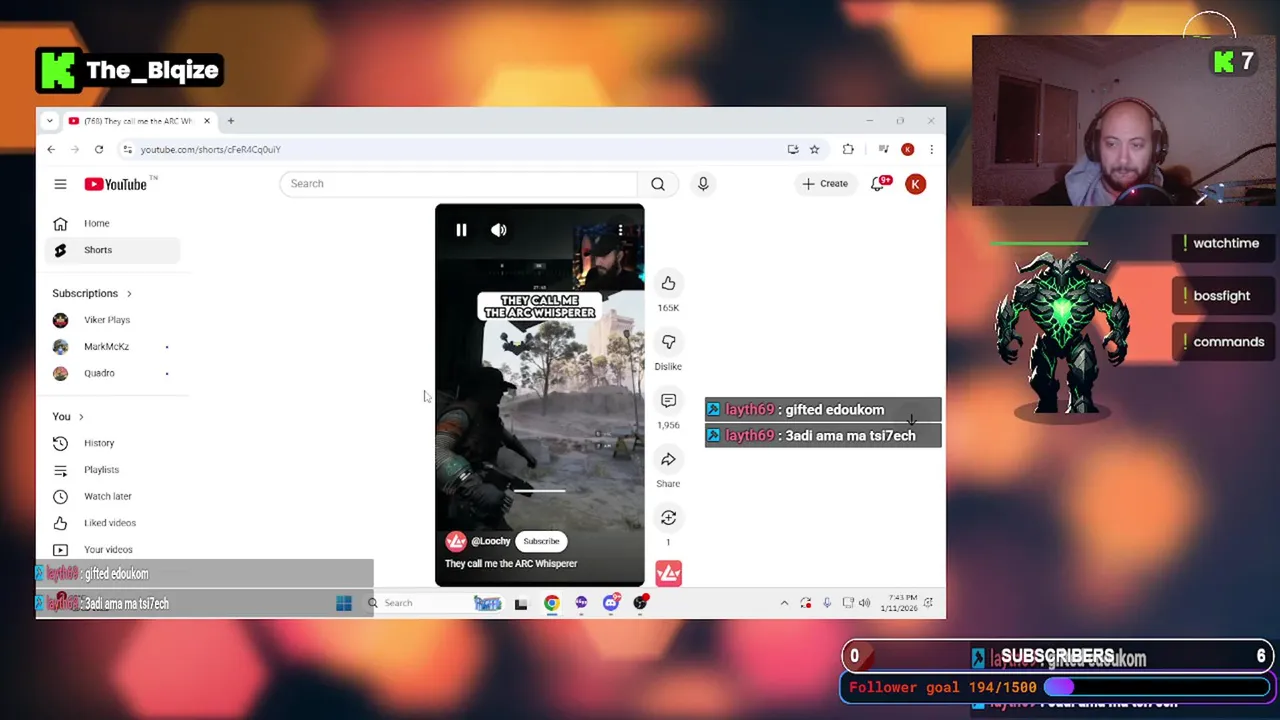The image size is (1280, 720).
Task: Close the YouTube Shorts tab
Action: (207, 121)
